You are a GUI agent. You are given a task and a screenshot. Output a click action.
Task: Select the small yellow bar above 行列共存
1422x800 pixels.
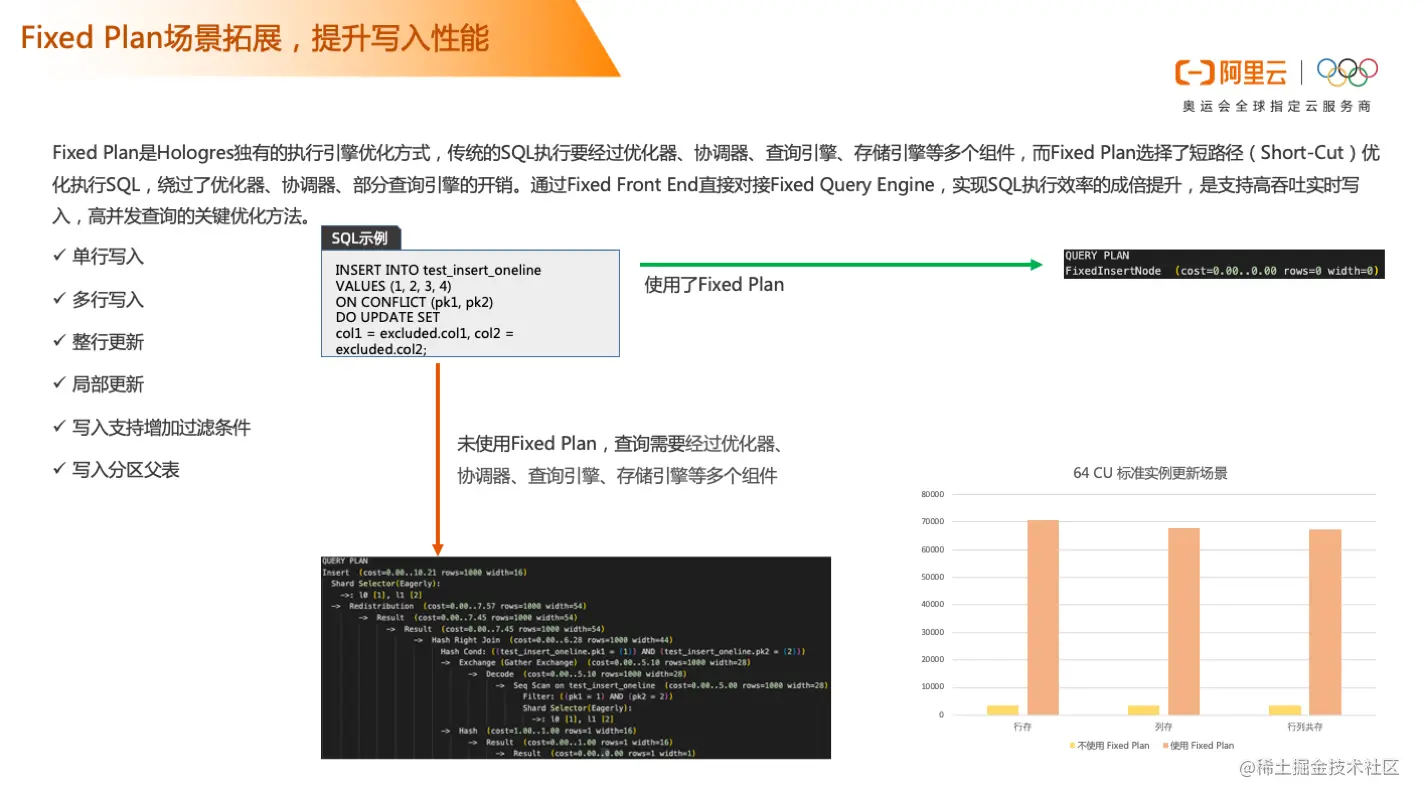click(1285, 710)
